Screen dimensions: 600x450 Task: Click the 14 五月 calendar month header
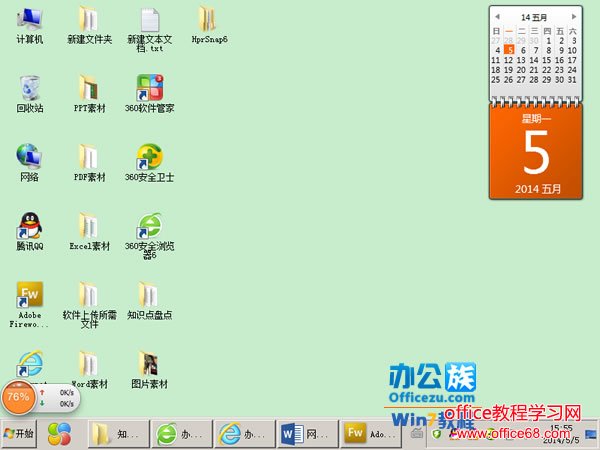click(534, 17)
